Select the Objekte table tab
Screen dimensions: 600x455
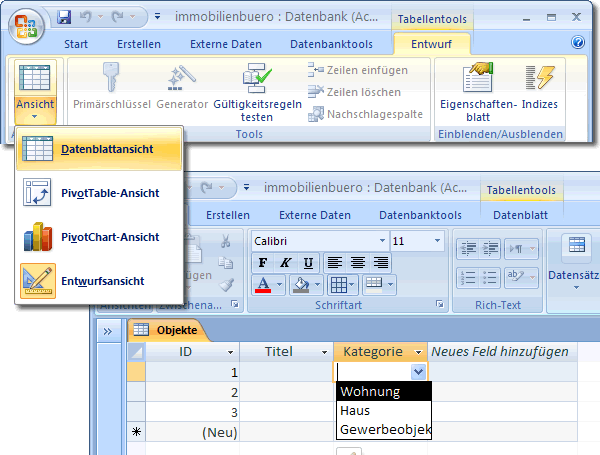point(167,330)
